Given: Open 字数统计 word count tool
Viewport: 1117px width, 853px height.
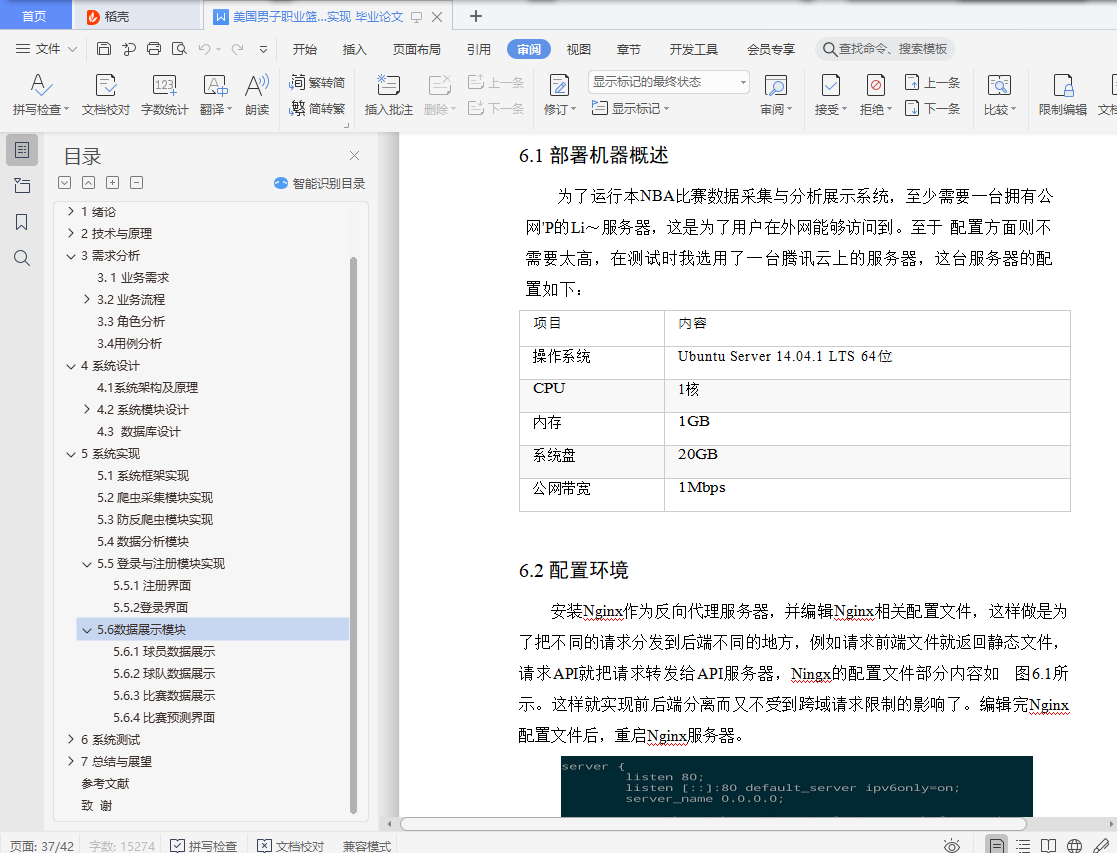Looking at the screenshot, I should click(165, 94).
